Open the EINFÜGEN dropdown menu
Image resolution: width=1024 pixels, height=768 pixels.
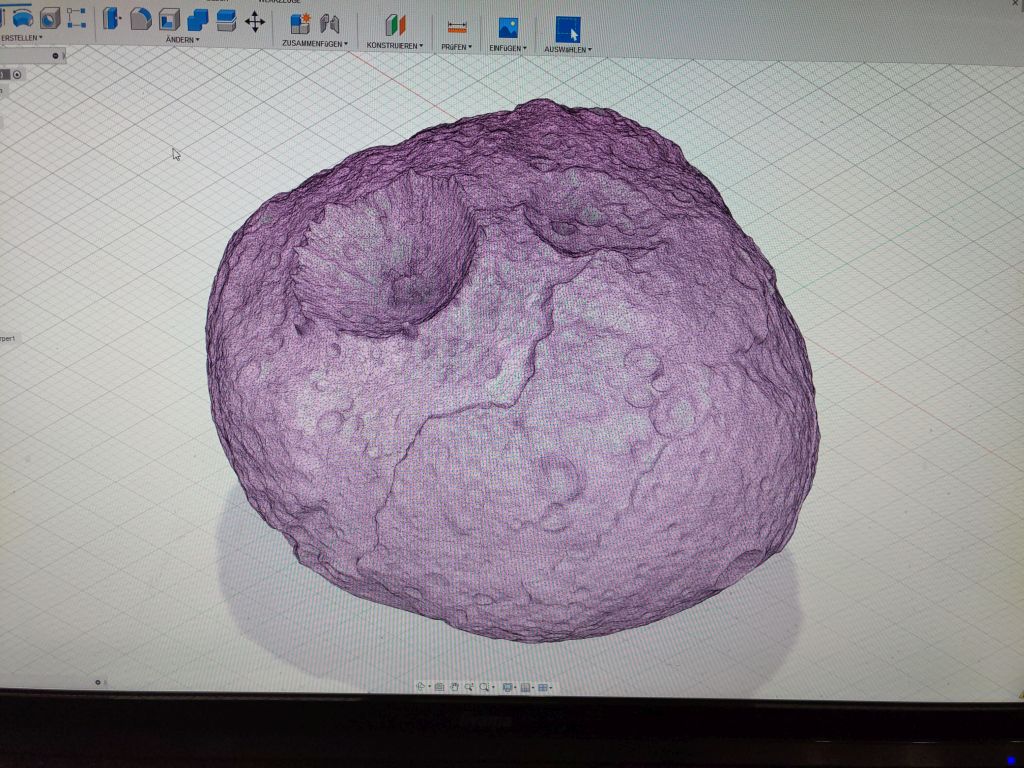coord(508,48)
